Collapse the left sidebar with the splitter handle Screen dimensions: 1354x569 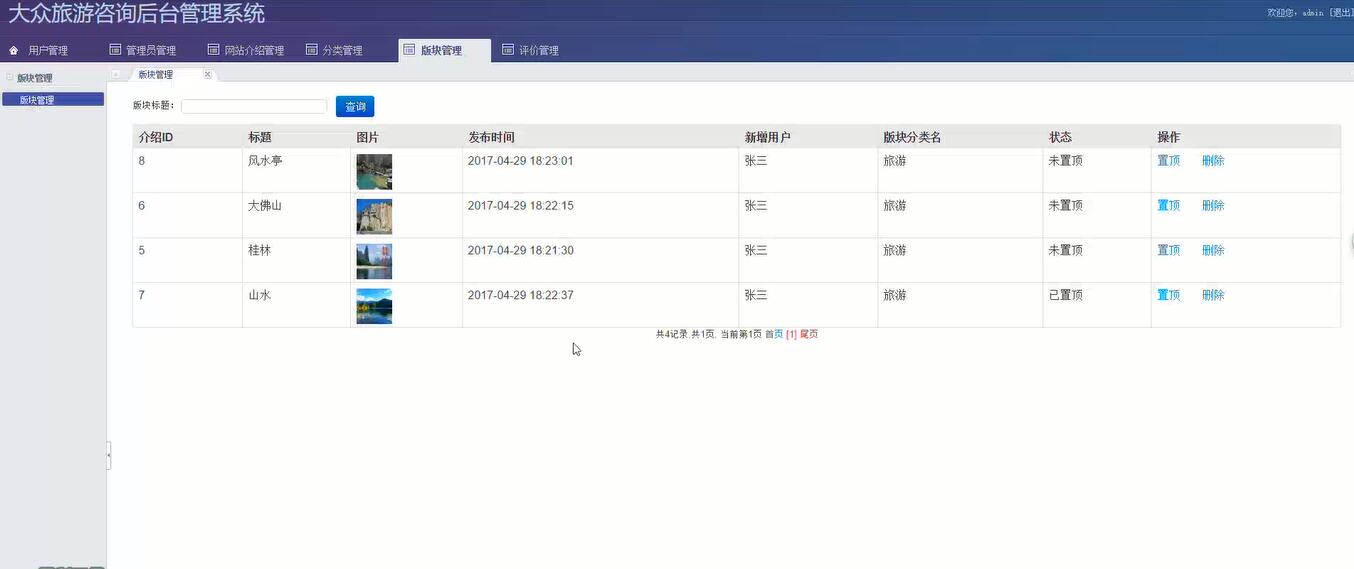coord(109,455)
